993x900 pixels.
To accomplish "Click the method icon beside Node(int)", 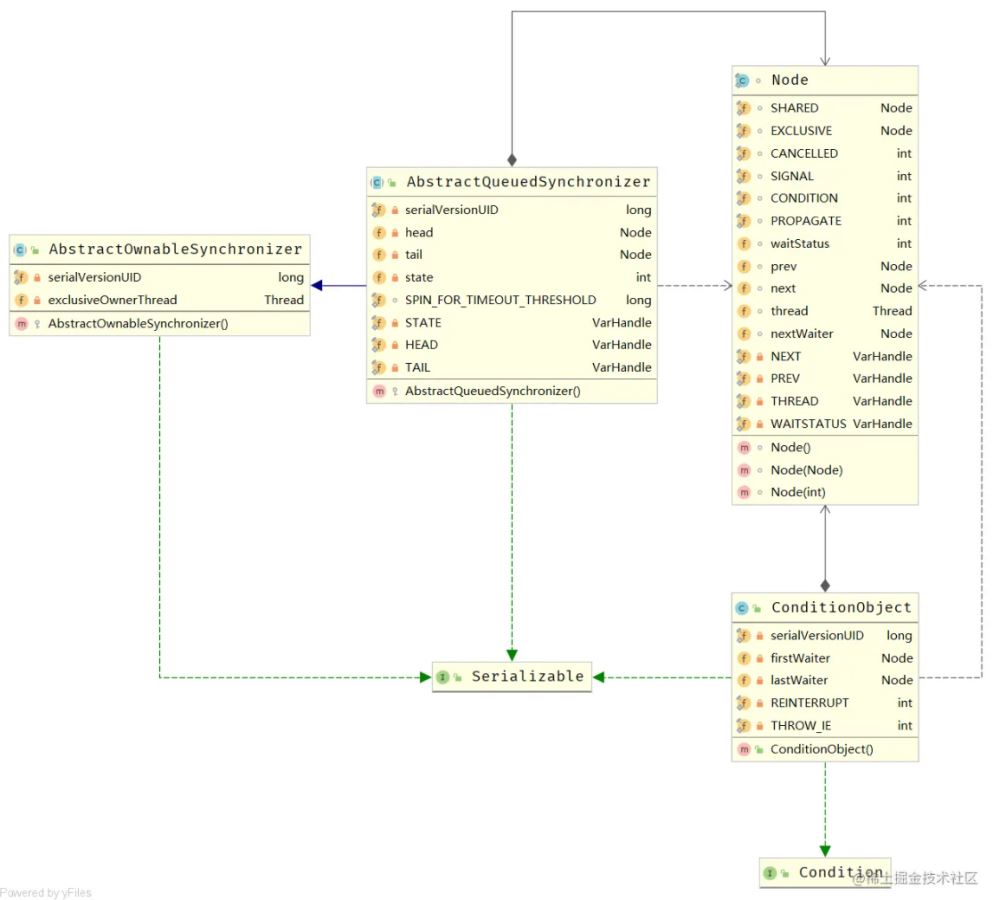I will [x=743, y=492].
